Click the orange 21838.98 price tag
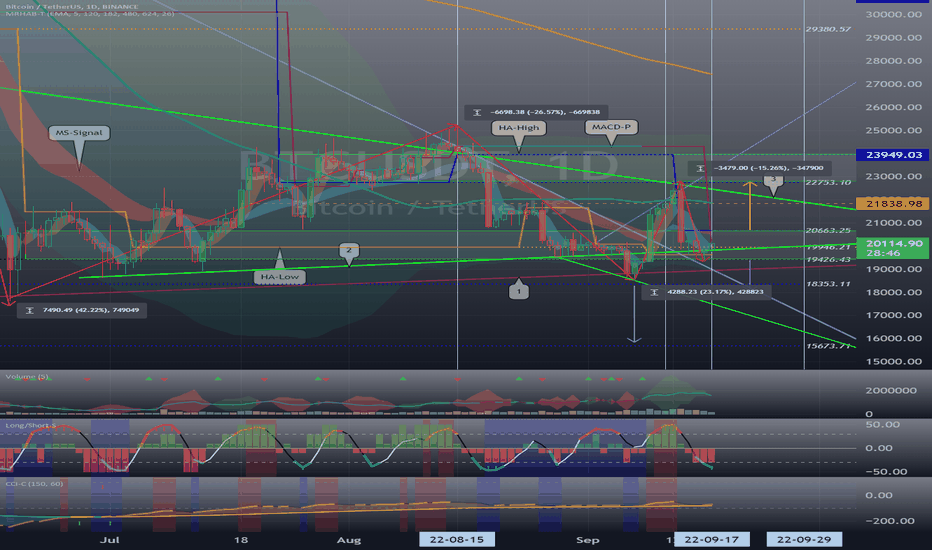Viewport: 932px width, 550px height. pyautogui.click(x=892, y=204)
